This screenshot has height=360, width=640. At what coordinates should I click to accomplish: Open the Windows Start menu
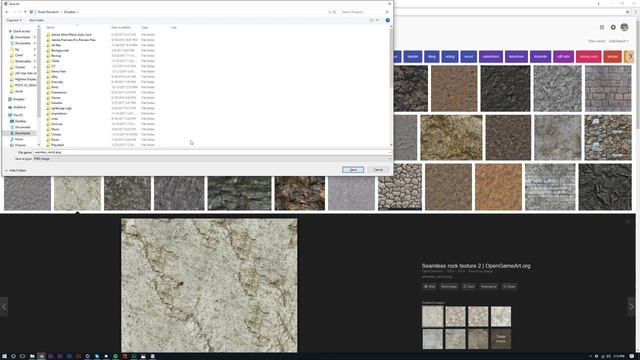coord(4,356)
